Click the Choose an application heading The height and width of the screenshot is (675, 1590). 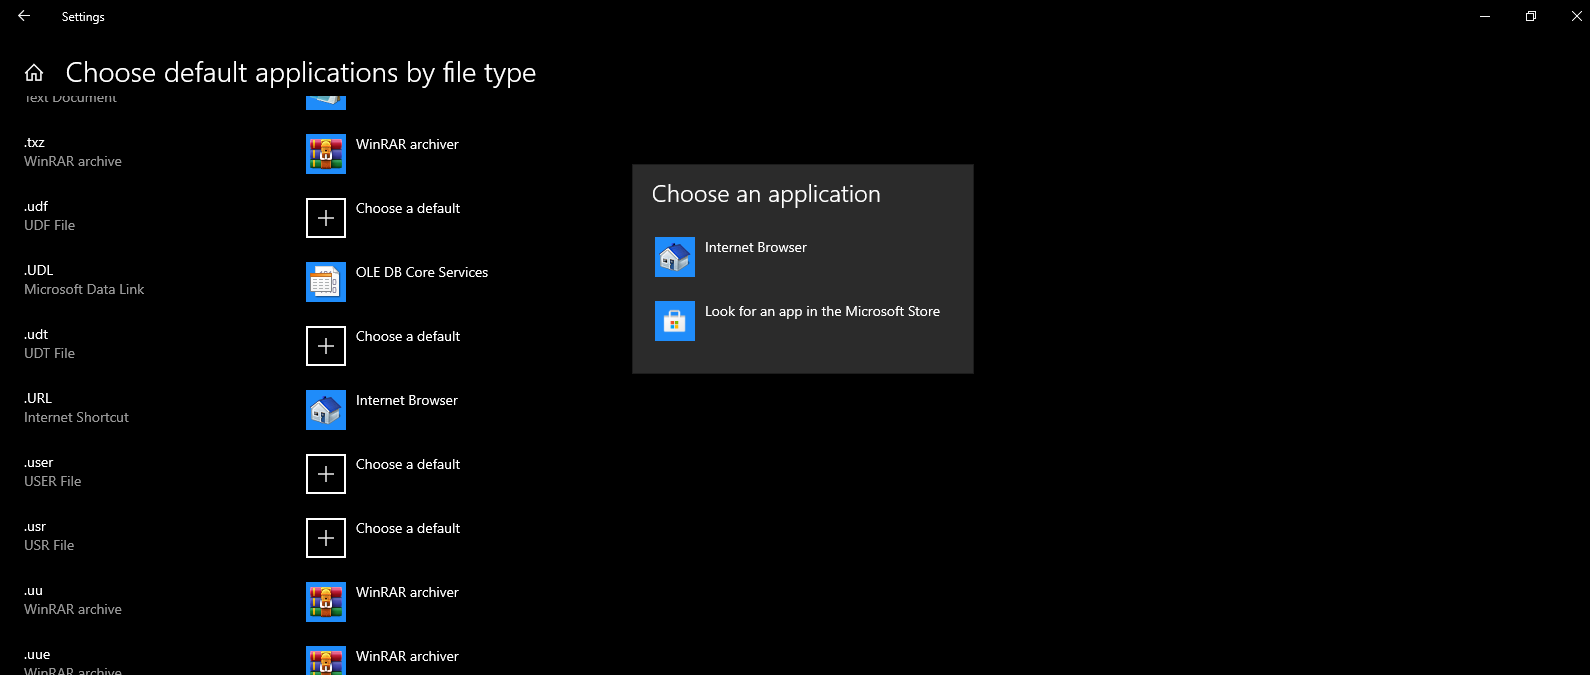(766, 194)
